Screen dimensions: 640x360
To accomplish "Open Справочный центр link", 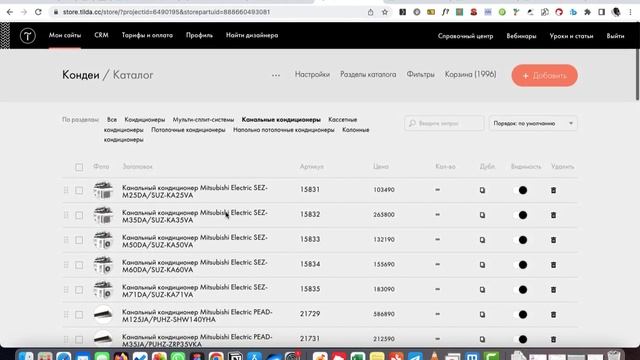I will 465,36.
